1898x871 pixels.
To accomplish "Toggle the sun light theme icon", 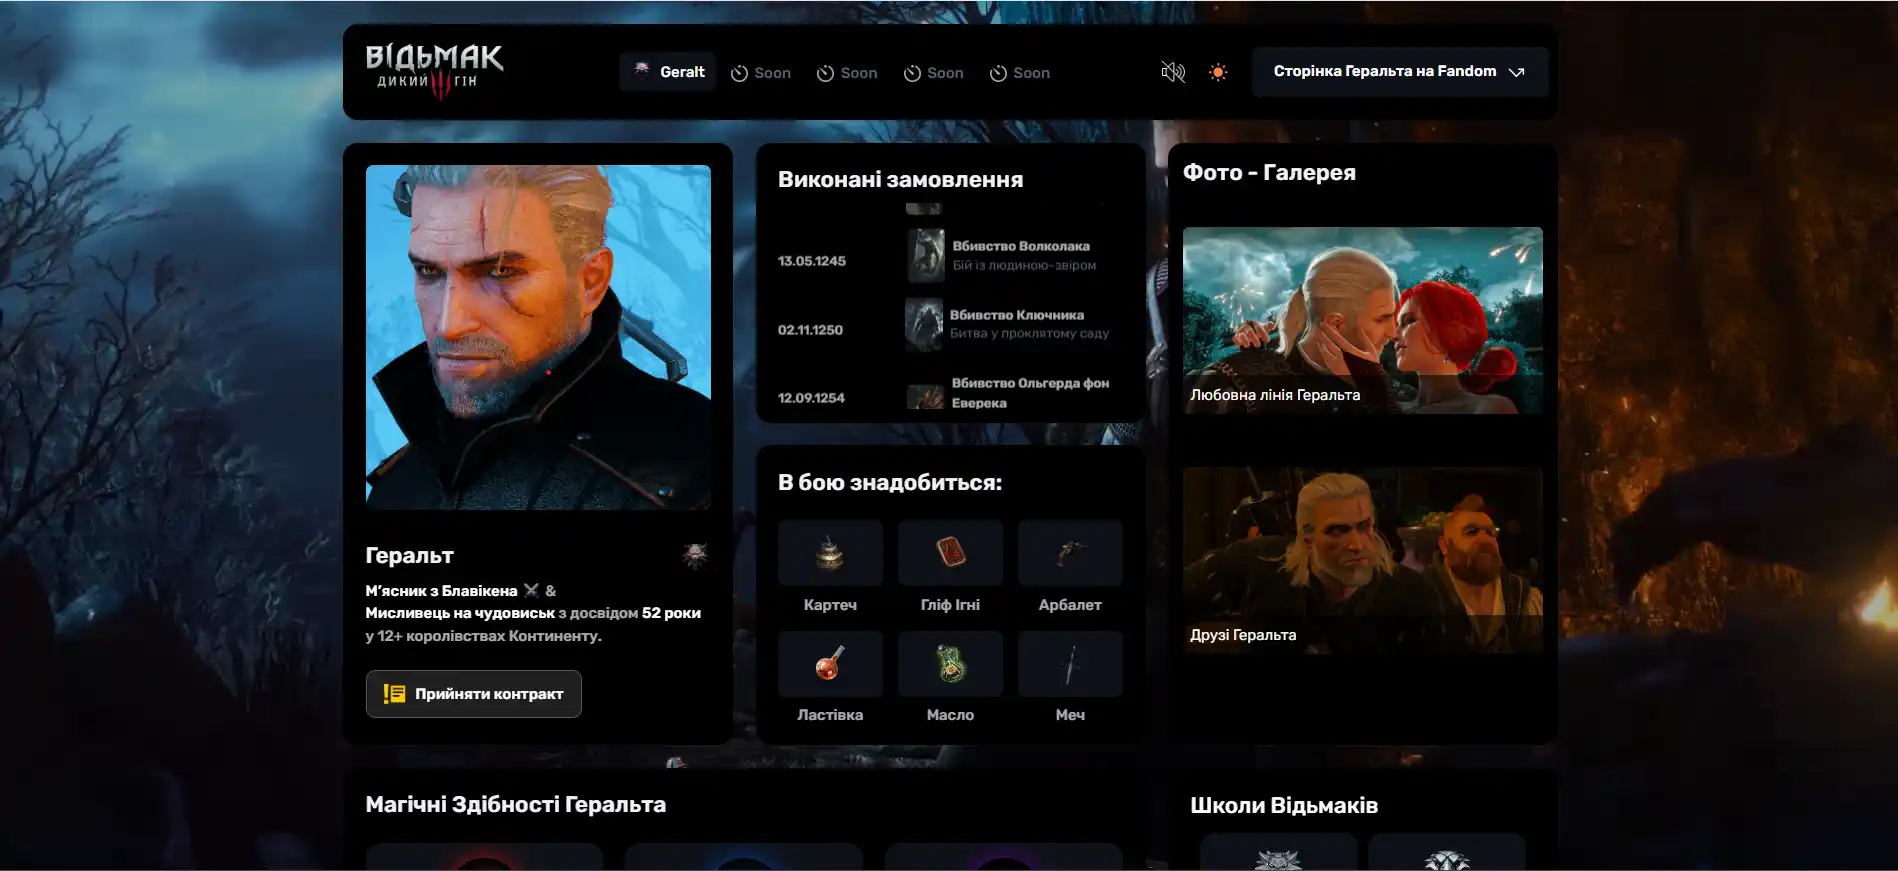I will tap(1218, 72).
